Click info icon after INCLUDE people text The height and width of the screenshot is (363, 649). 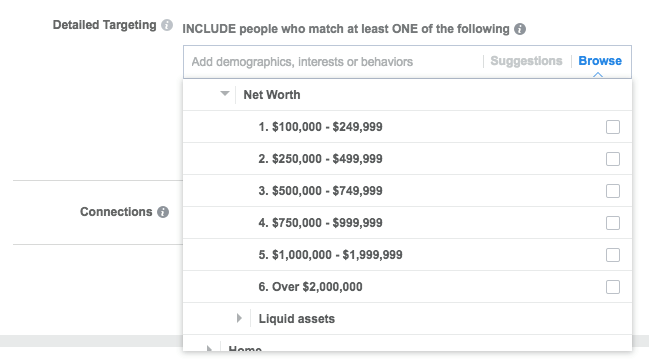pyautogui.click(x=520, y=29)
